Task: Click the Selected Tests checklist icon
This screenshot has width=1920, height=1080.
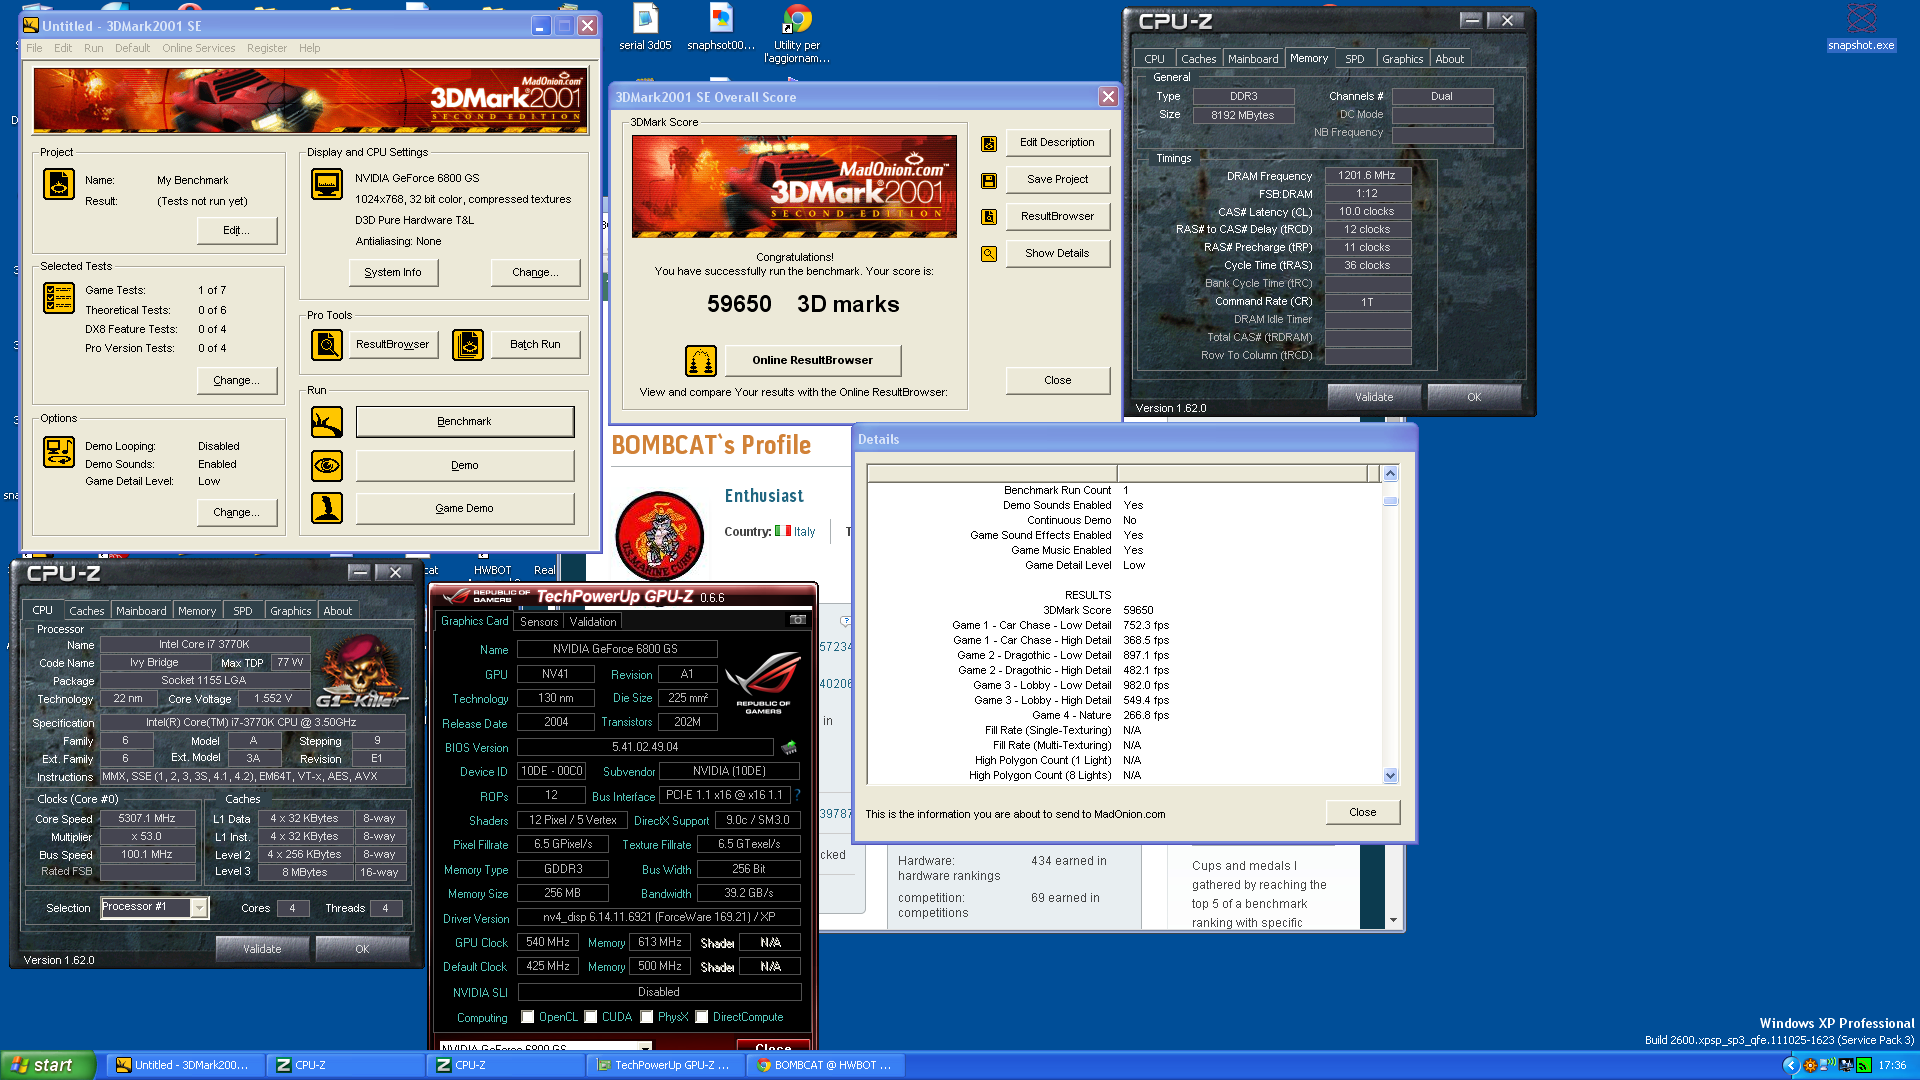Action: [59, 298]
